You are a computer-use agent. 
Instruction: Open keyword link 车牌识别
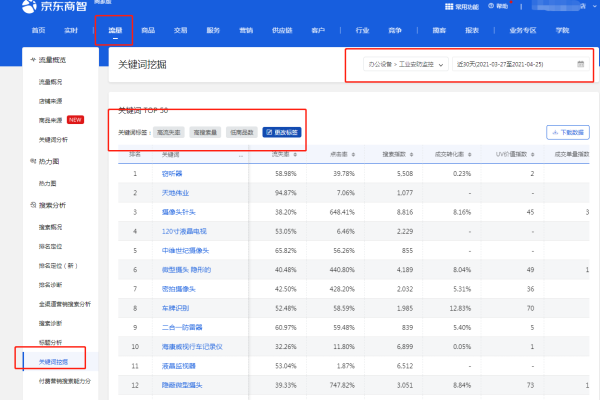coord(175,308)
